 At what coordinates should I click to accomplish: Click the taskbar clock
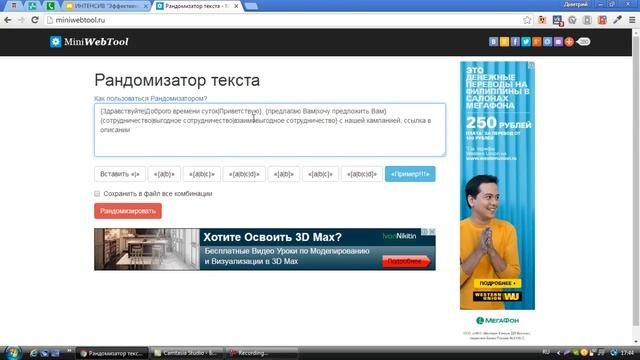coord(627,353)
